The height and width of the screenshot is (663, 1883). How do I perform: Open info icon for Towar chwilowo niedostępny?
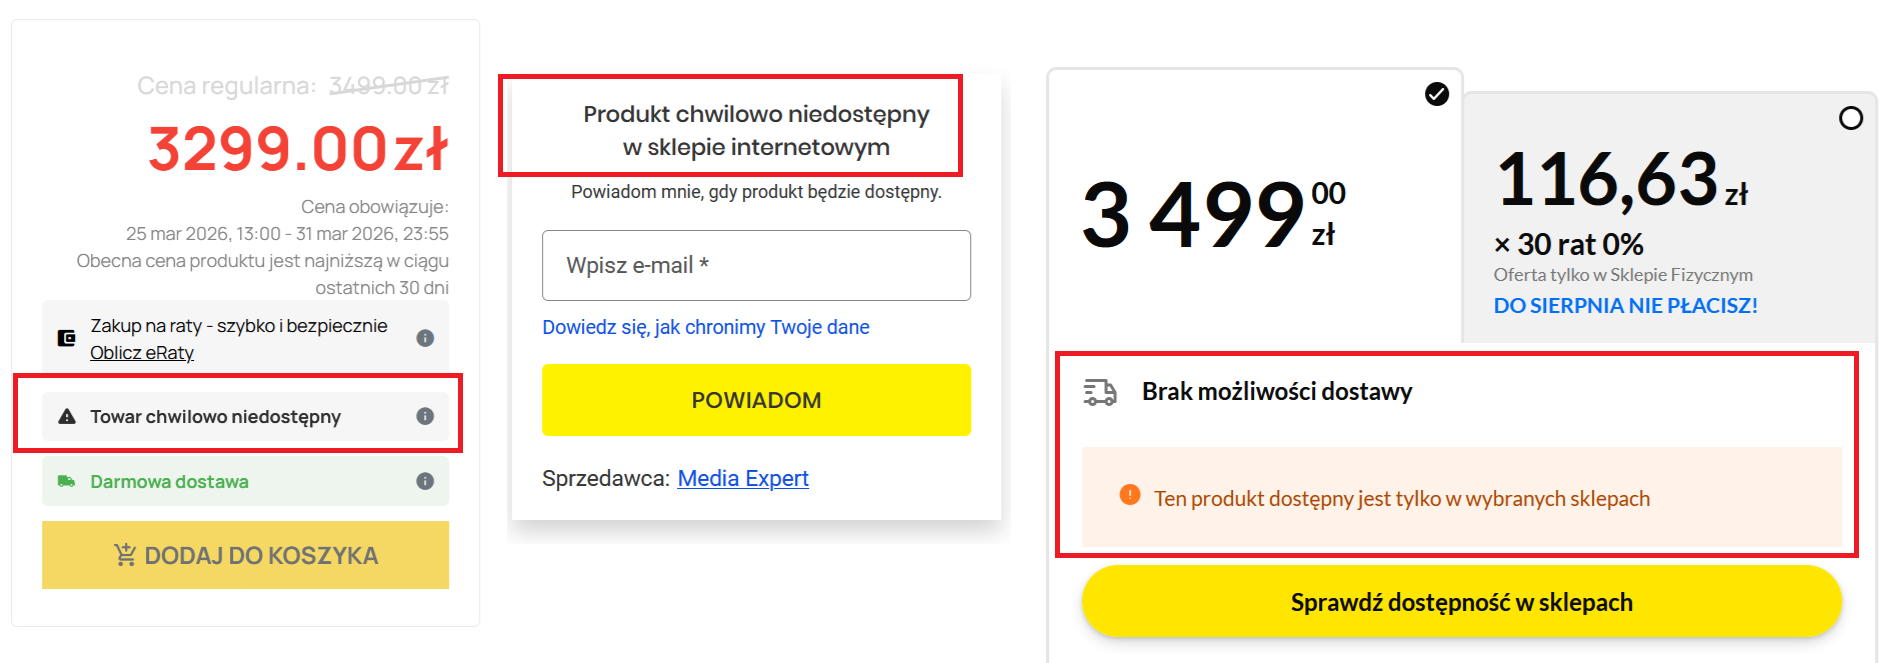425,416
